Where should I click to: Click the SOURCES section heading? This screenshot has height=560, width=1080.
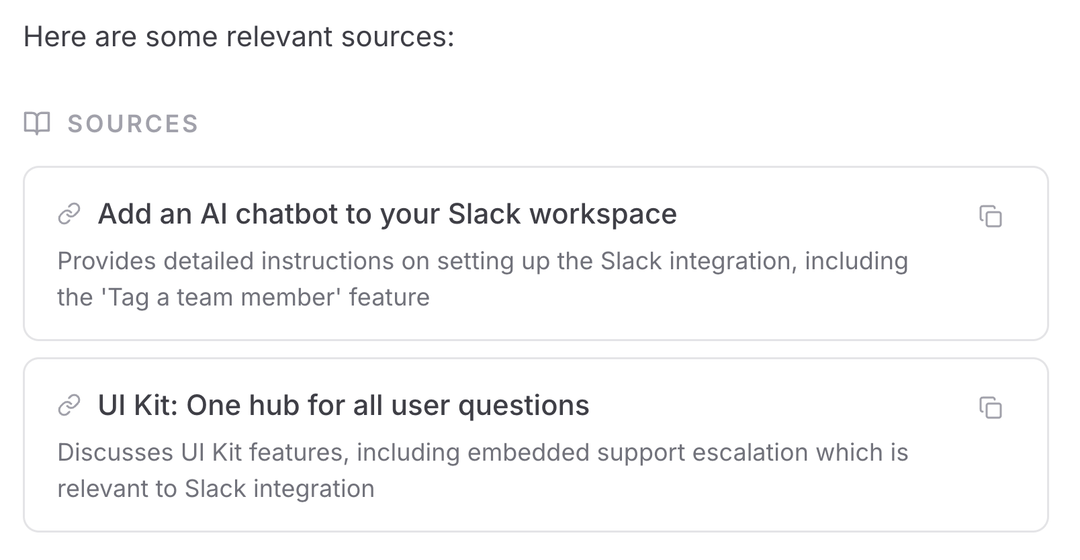tap(133, 124)
